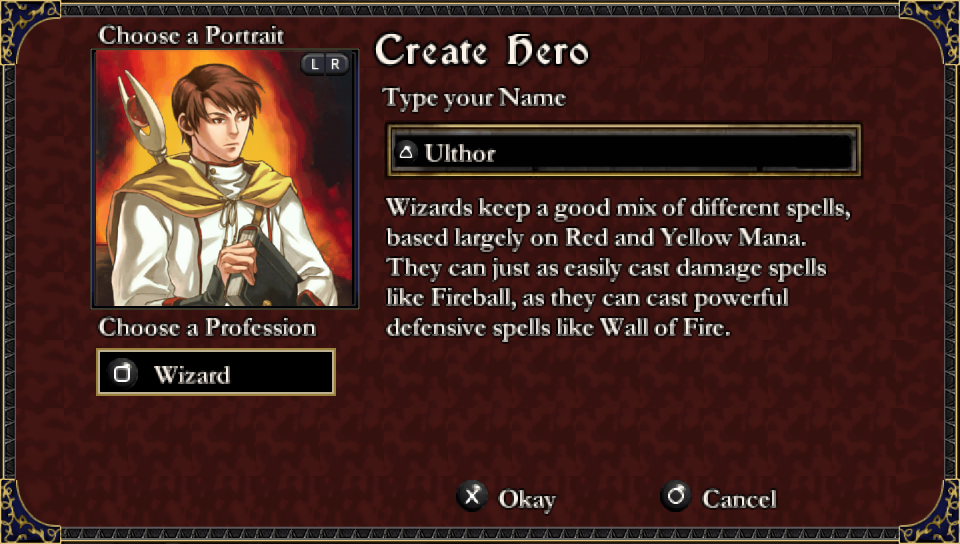
Task: Click the name field containing Ulthor
Action: click(623, 151)
